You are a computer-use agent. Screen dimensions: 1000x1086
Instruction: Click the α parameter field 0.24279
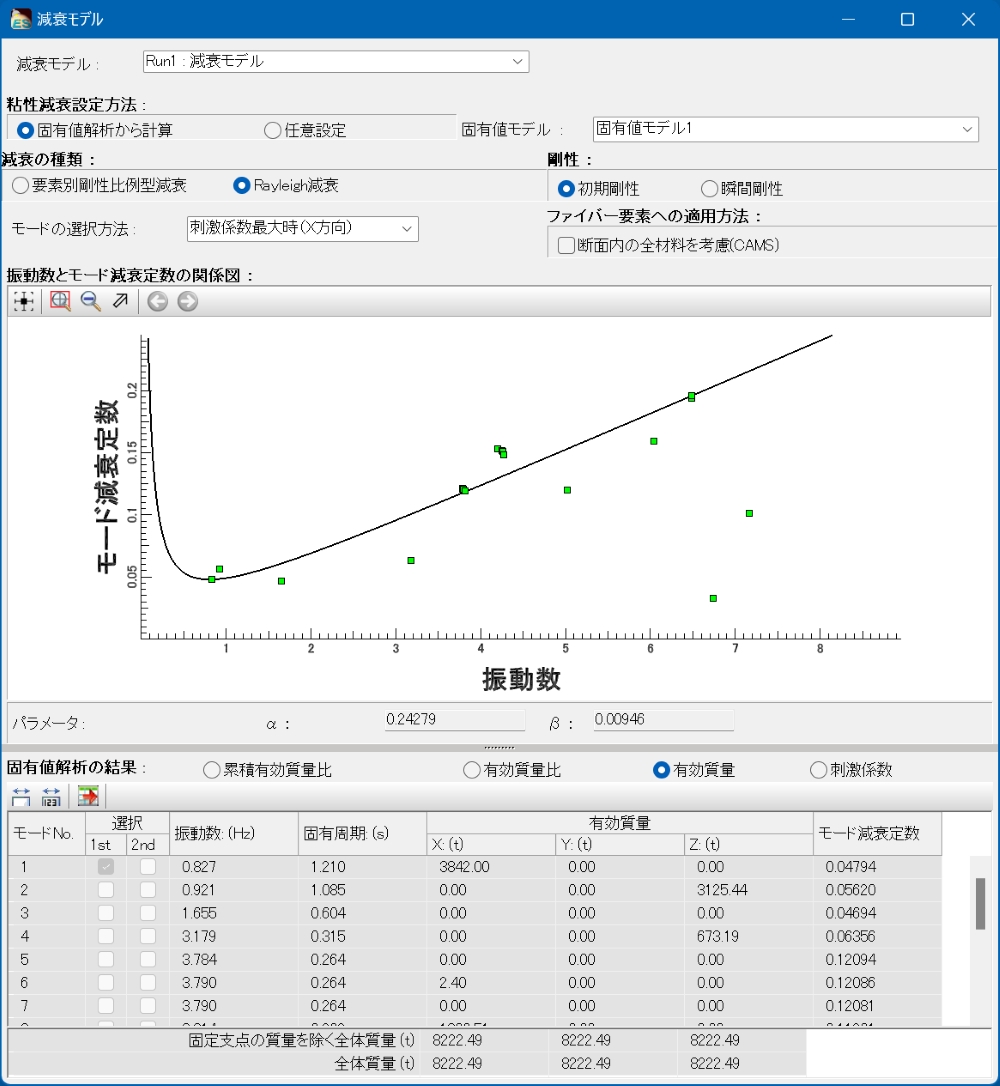pyautogui.click(x=455, y=720)
